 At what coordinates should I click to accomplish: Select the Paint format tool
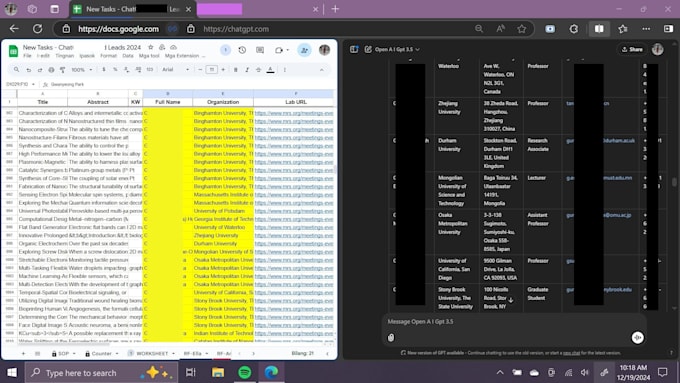tap(62, 70)
